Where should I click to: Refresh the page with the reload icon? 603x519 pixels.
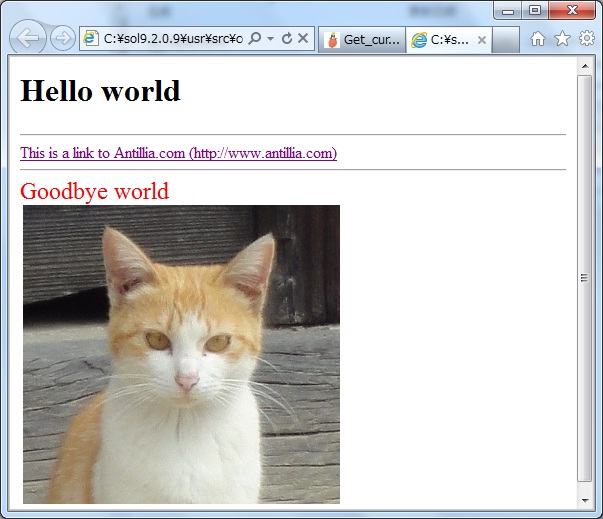coord(287,38)
